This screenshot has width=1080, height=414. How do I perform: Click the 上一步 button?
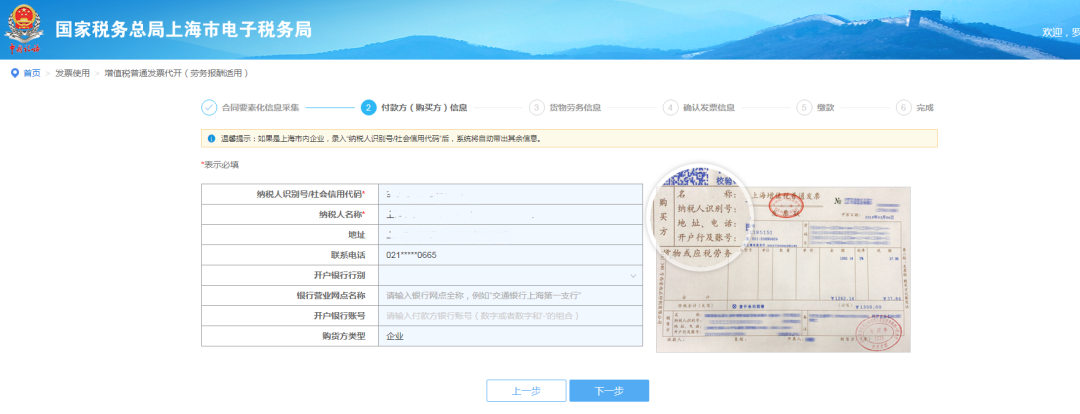tap(526, 391)
